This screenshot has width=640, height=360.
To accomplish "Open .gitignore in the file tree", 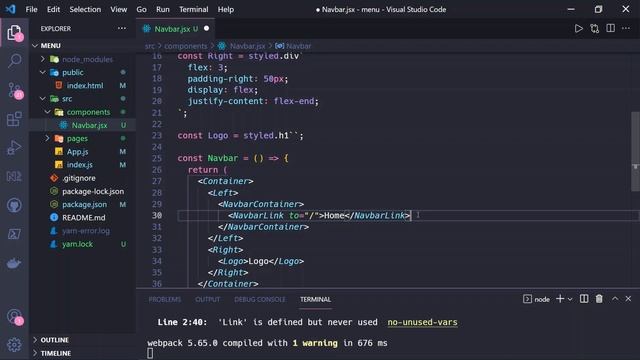I will pos(79,178).
